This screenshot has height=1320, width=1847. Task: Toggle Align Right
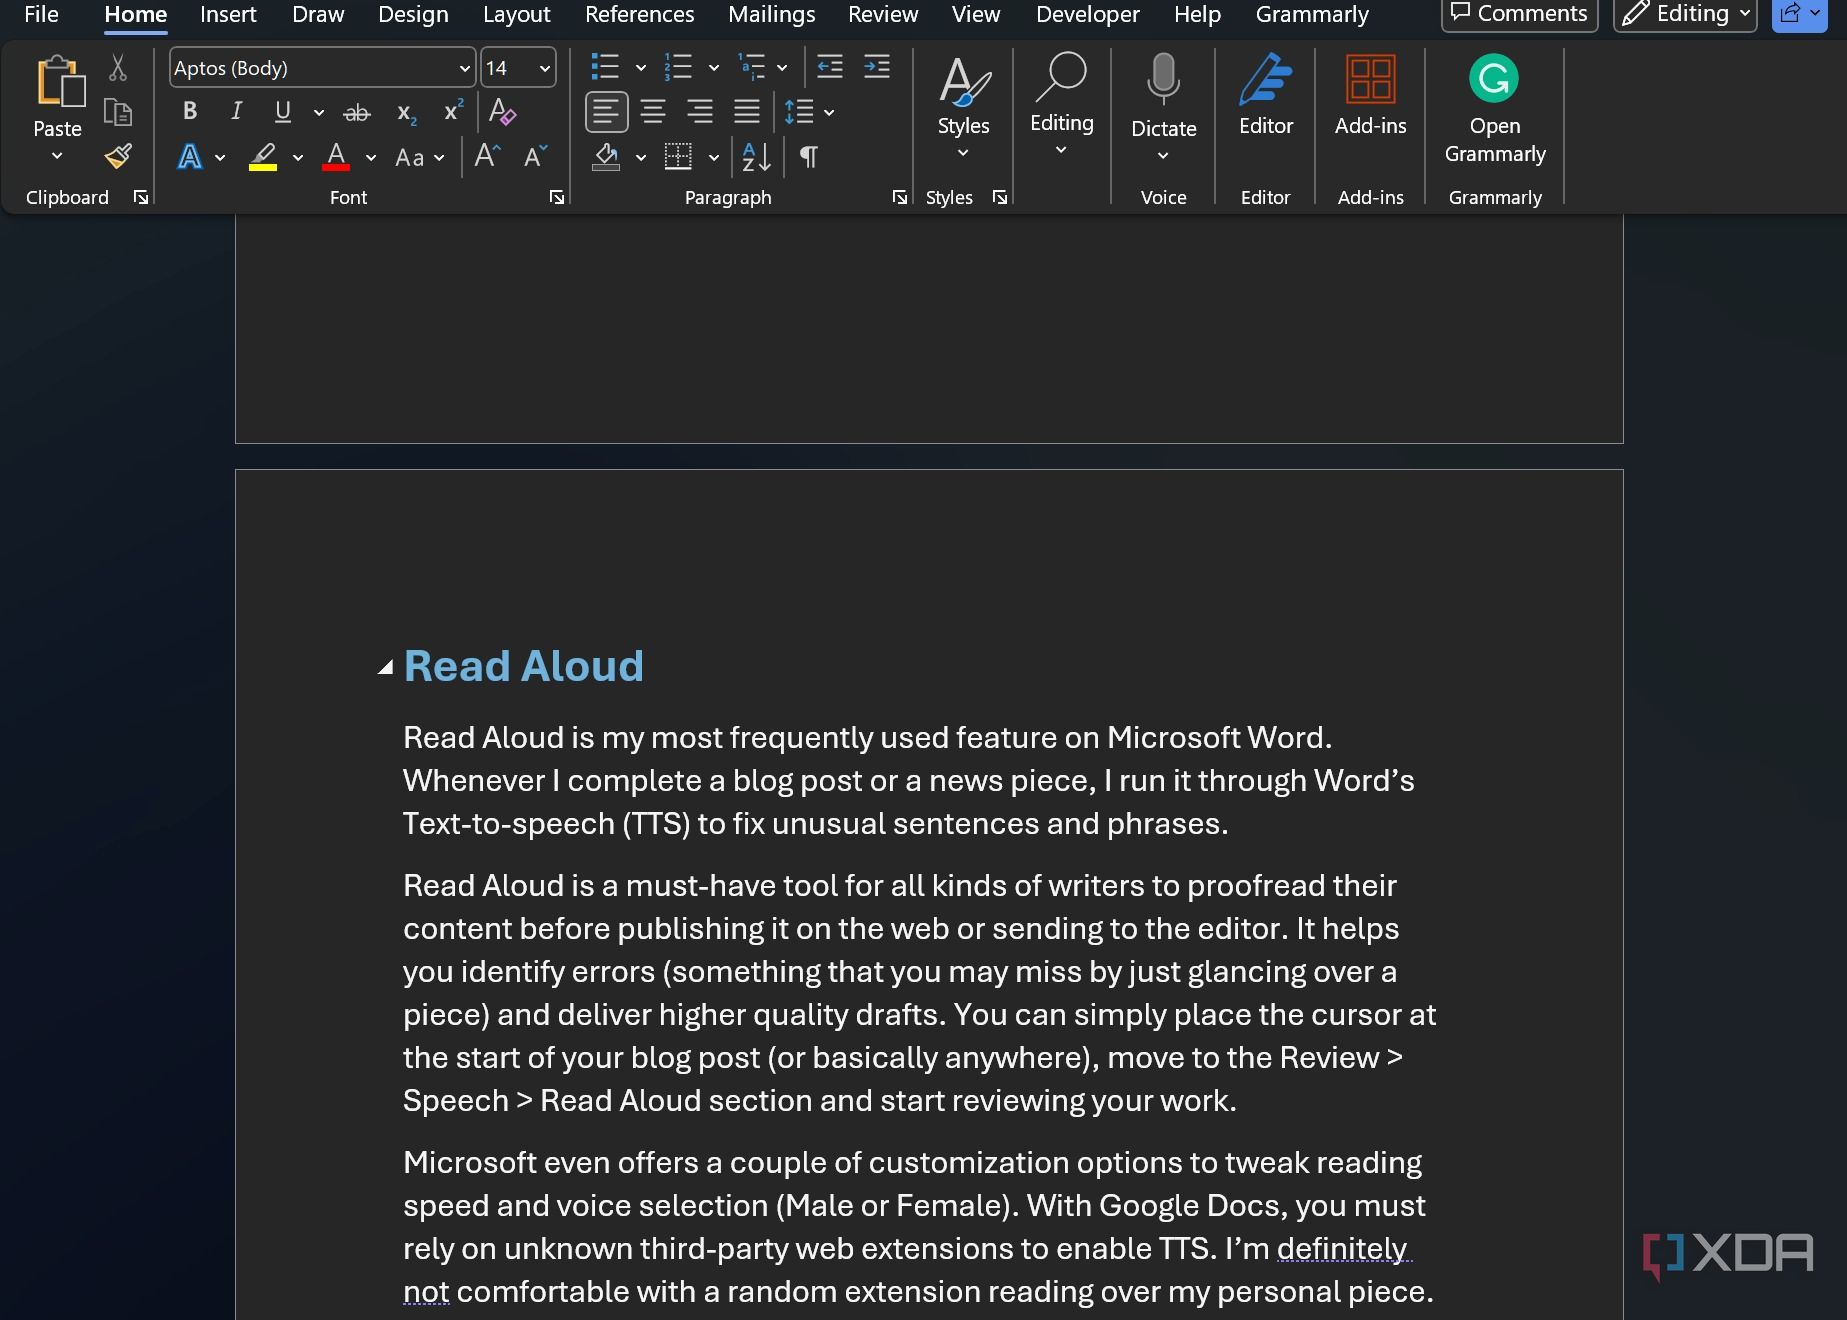700,112
